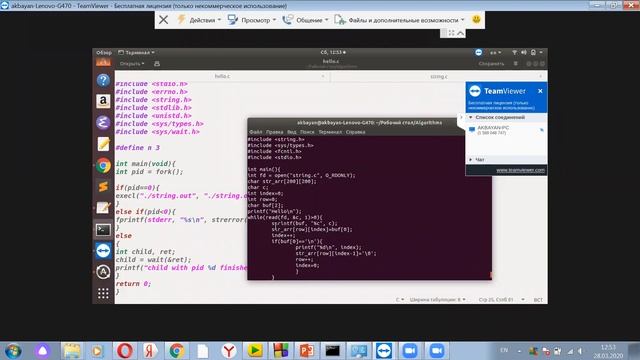The width and height of the screenshot is (640, 360).
Task: Click TeamViewer indicator in Ubuntu top bar
Action: coord(478,52)
